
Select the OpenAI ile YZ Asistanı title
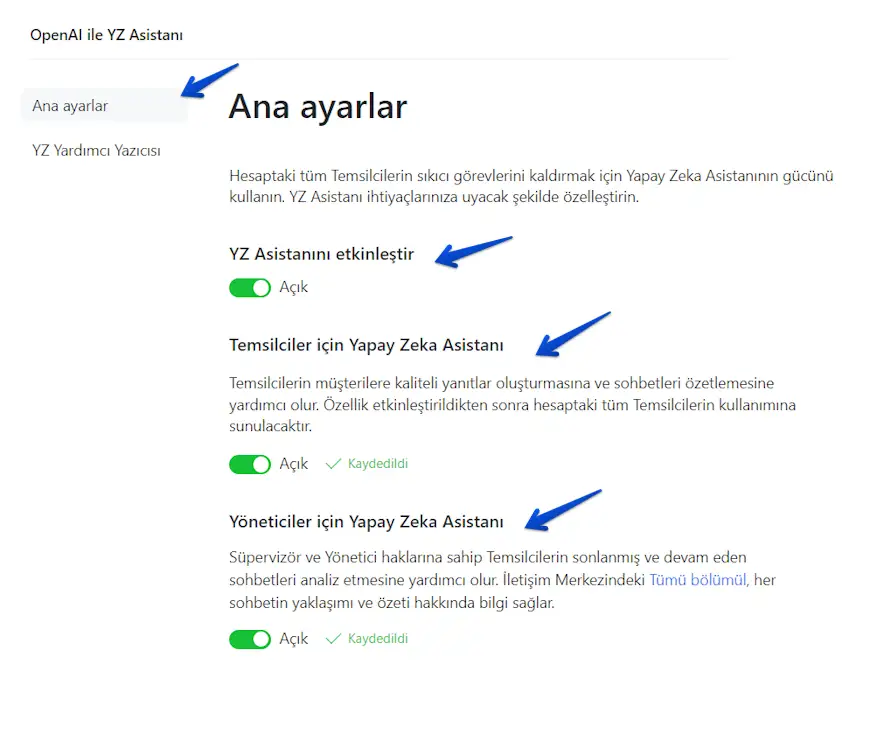point(106,35)
